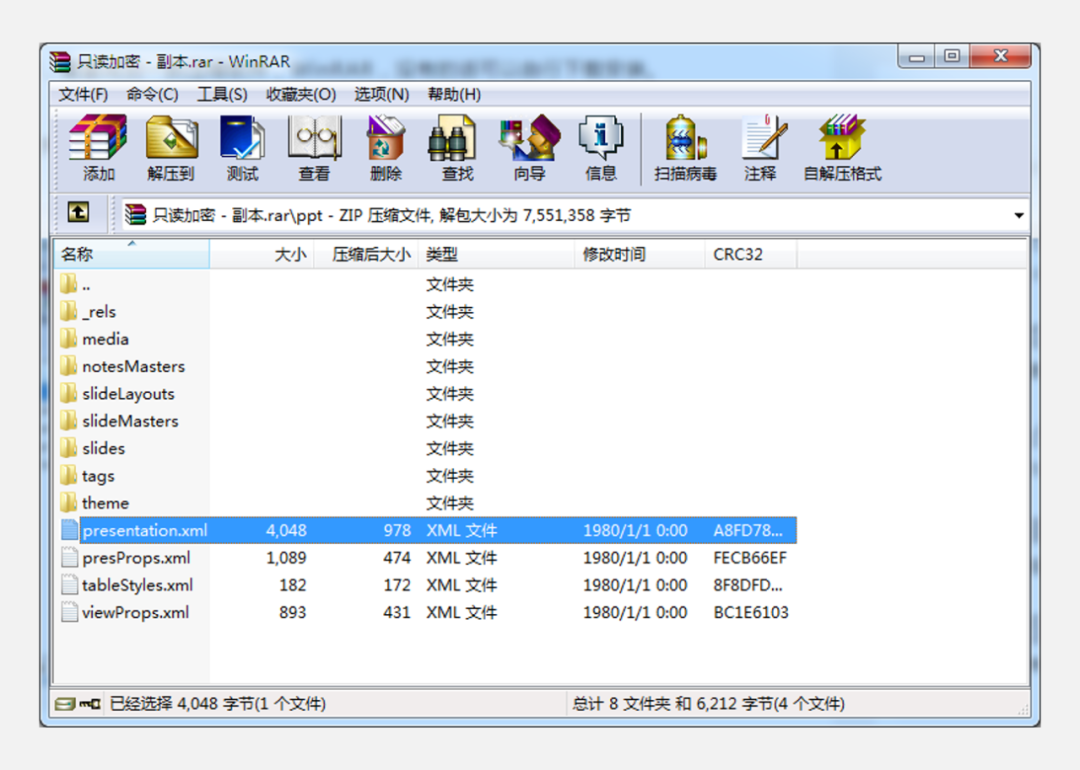Select the slideMasters folder name
The height and width of the screenshot is (770, 1080).
(130, 421)
